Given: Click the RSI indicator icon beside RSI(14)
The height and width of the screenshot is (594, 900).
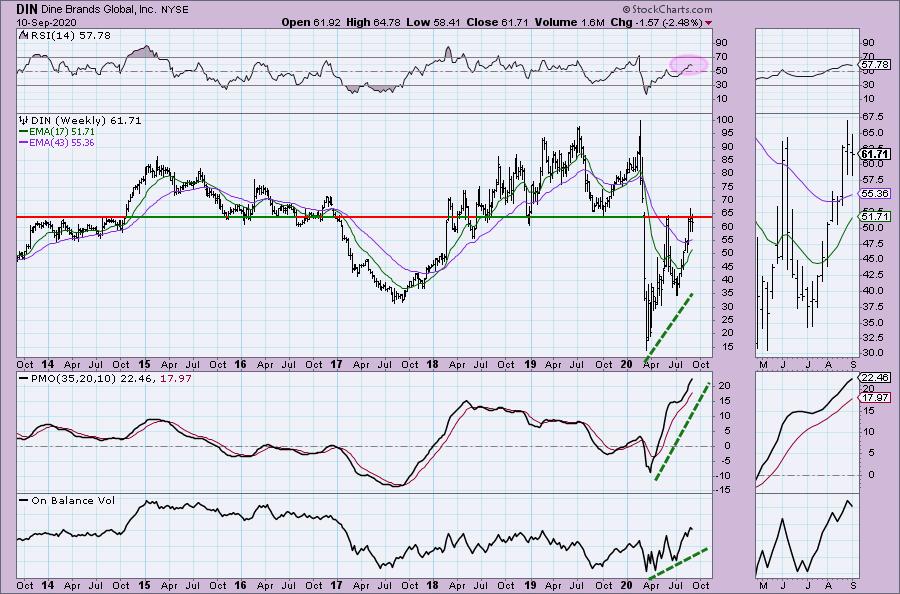Looking at the screenshot, I should 22,36.
